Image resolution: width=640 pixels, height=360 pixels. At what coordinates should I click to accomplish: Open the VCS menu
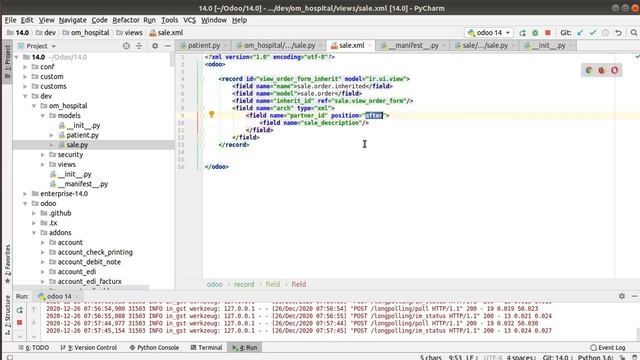click(189, 20)
